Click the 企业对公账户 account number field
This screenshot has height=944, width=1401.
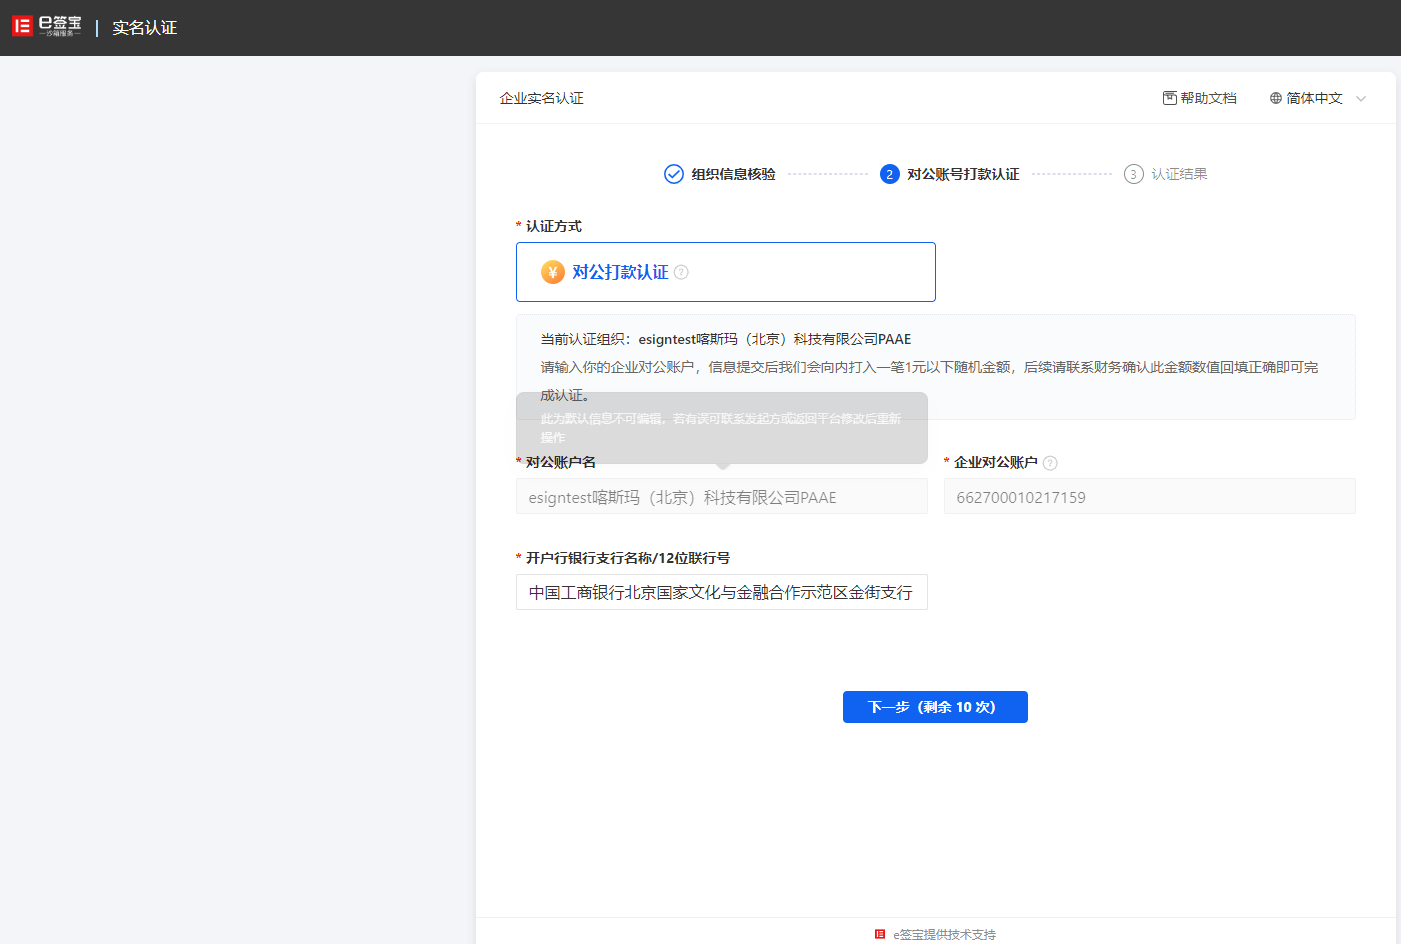(x=1149, y=497)
